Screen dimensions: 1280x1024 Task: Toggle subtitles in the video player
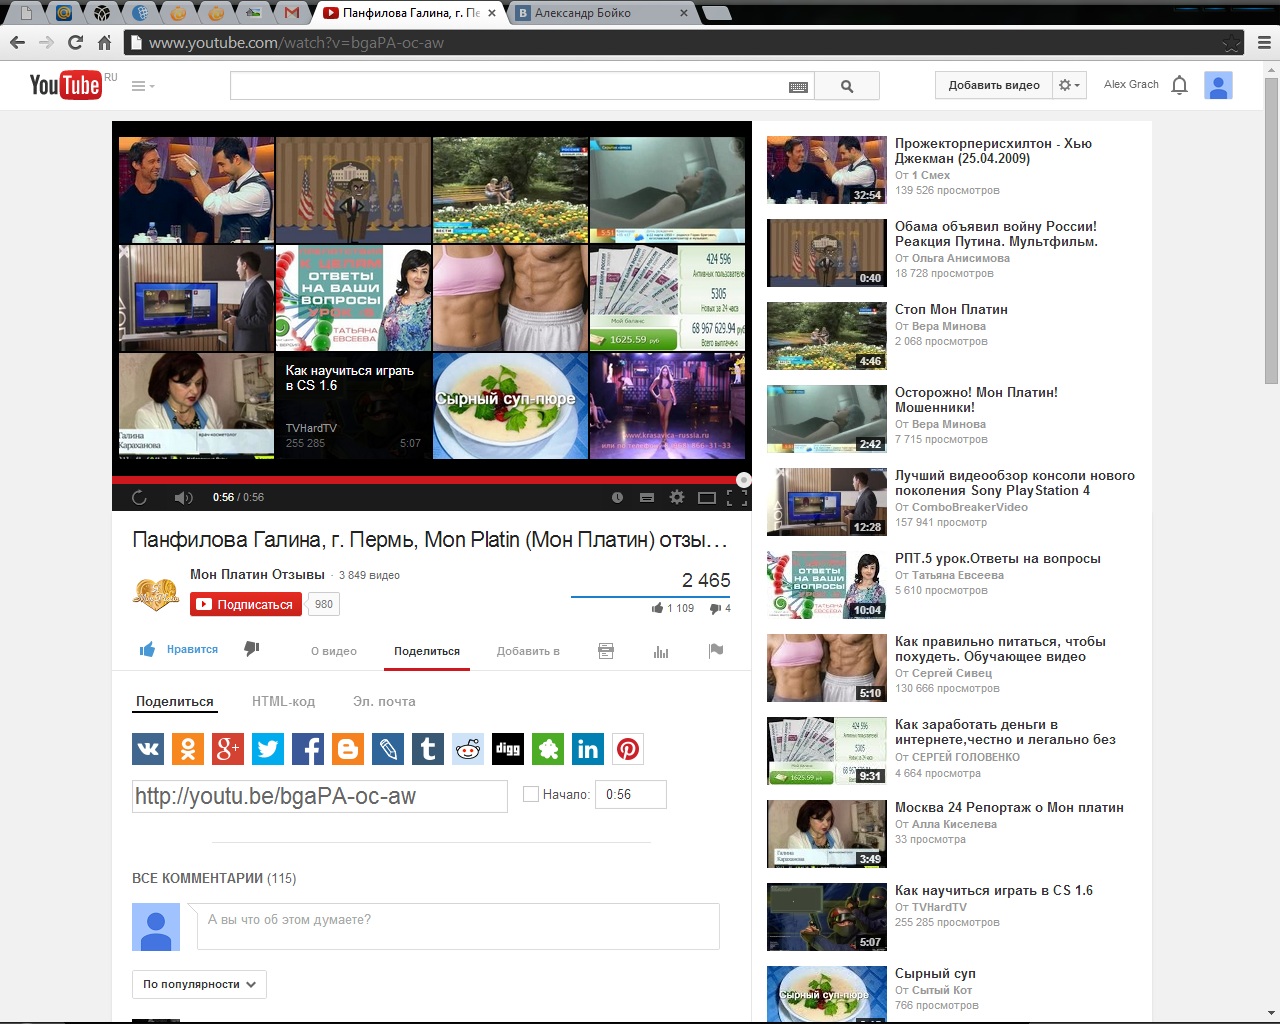647,497
